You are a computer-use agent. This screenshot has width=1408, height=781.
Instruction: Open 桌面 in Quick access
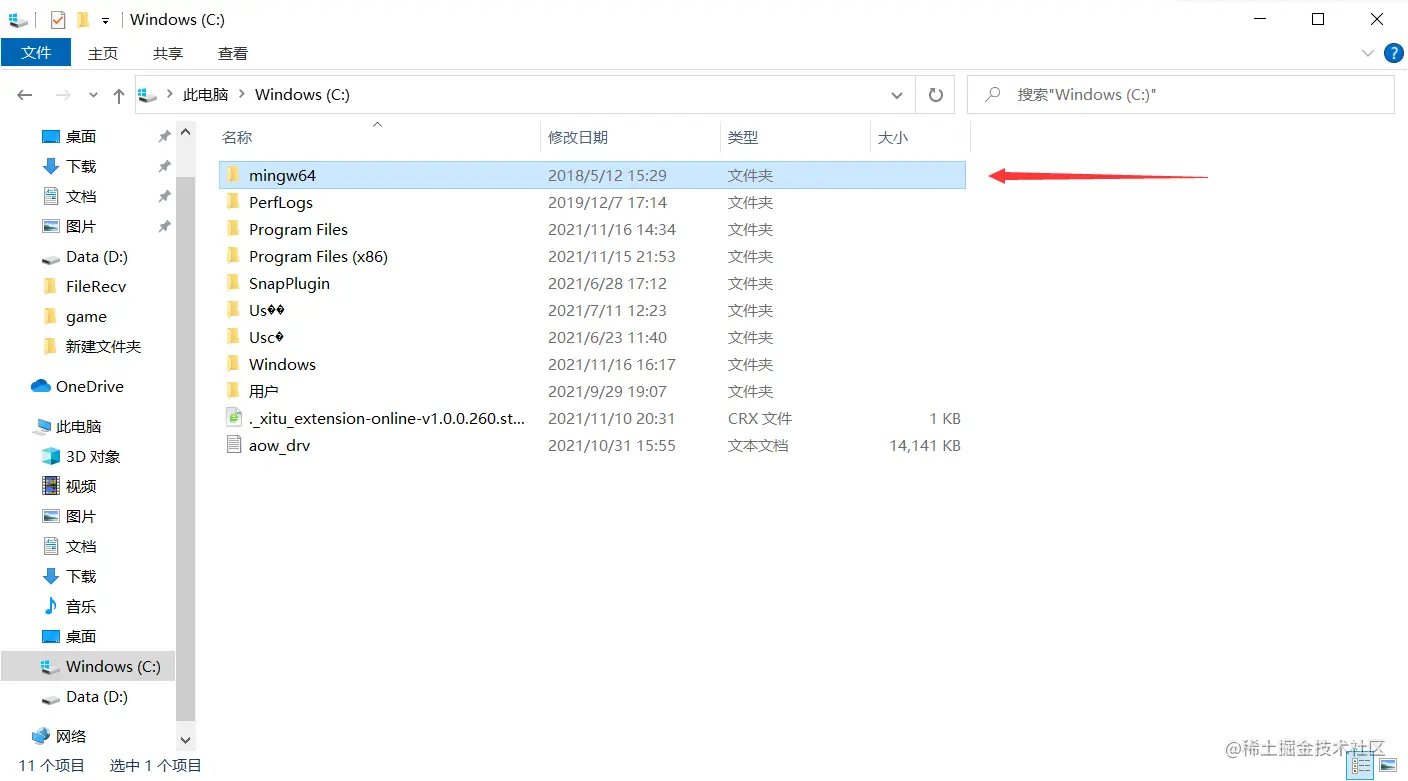(x=81, y=136)
